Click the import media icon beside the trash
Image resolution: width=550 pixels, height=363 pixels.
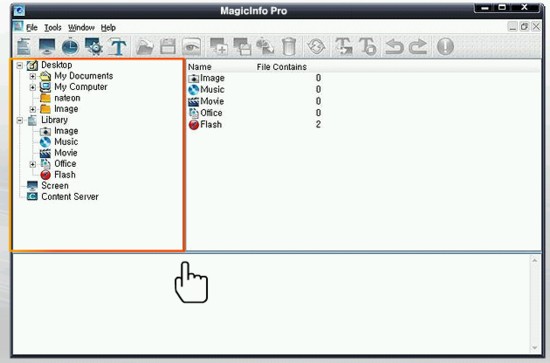pyautogui.click(x=265, y=47)
